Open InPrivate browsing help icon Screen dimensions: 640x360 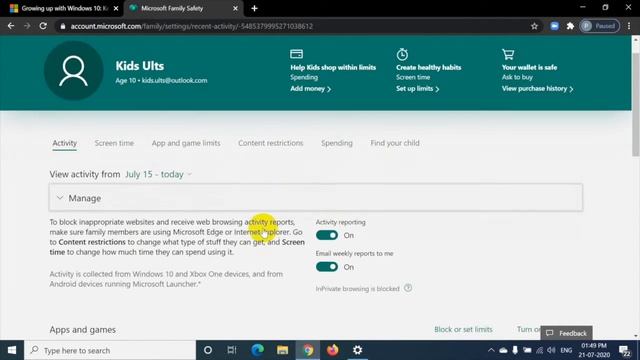tap(408, 288)
